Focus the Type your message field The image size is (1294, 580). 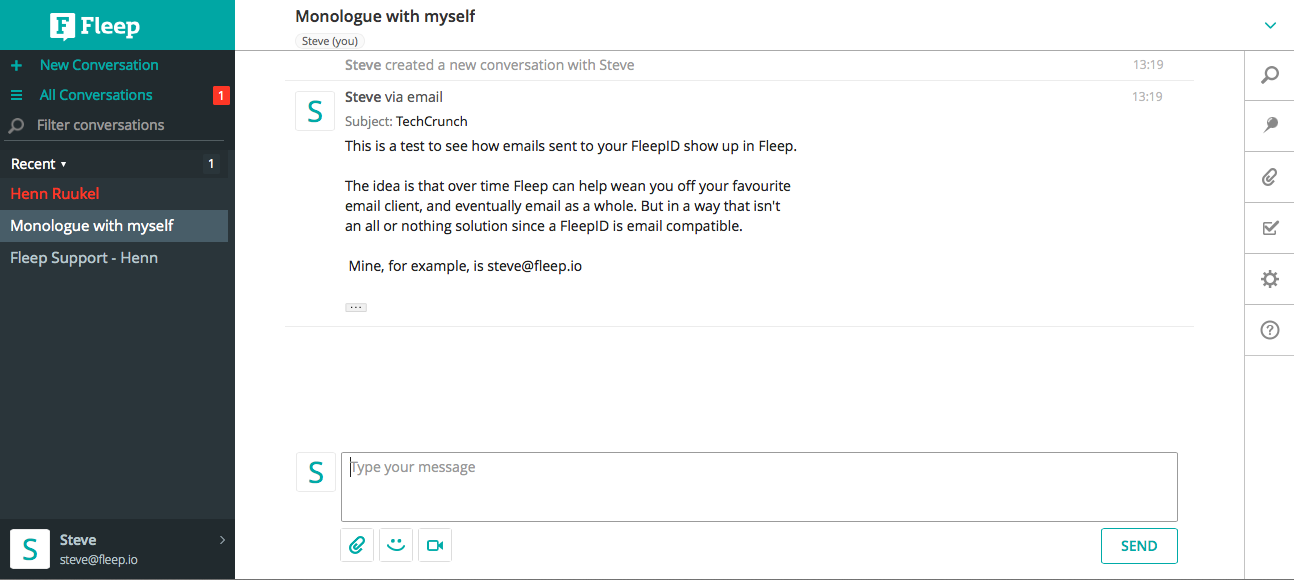click(759, 487)
